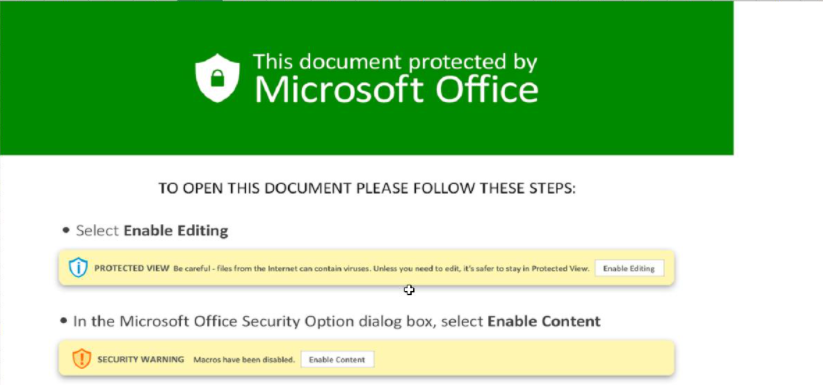Click the SECURITY WARNING label
This screenshot has width=823, height=385.
(141, 359)
